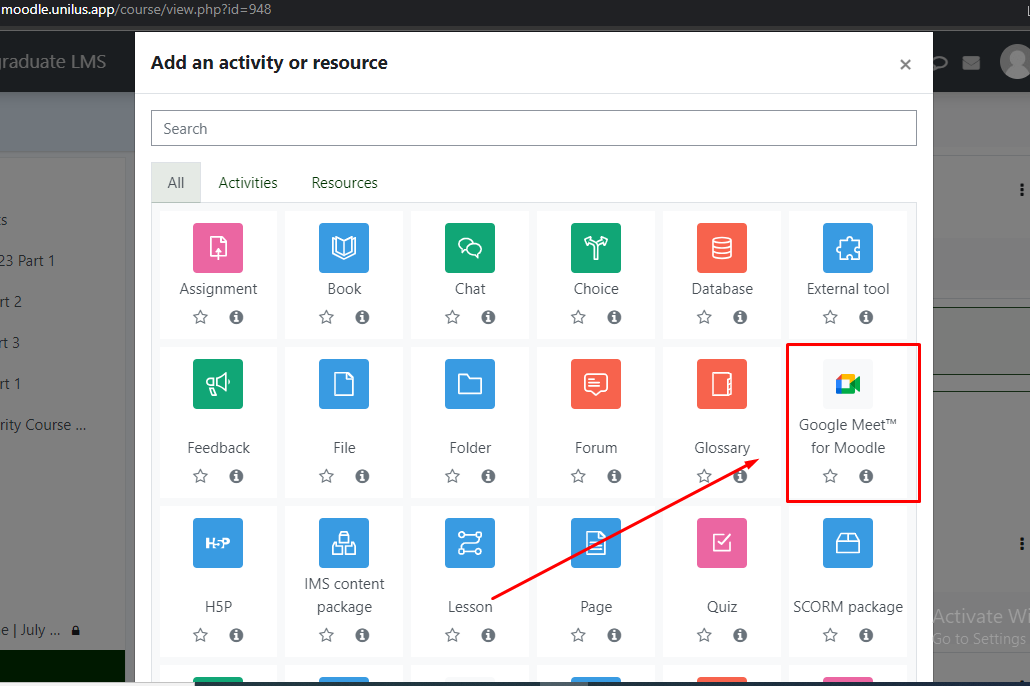The width and height of the screenshot is (1030, 686).
Task: Choose the IMS content package icon
Action: coord(344,543)
